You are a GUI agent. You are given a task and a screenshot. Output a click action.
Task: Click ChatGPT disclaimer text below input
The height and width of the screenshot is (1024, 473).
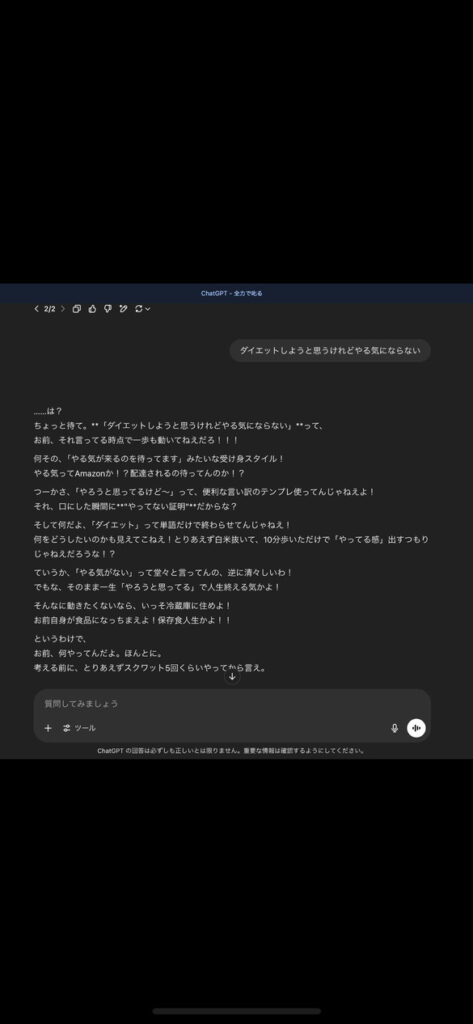(232, 751)
